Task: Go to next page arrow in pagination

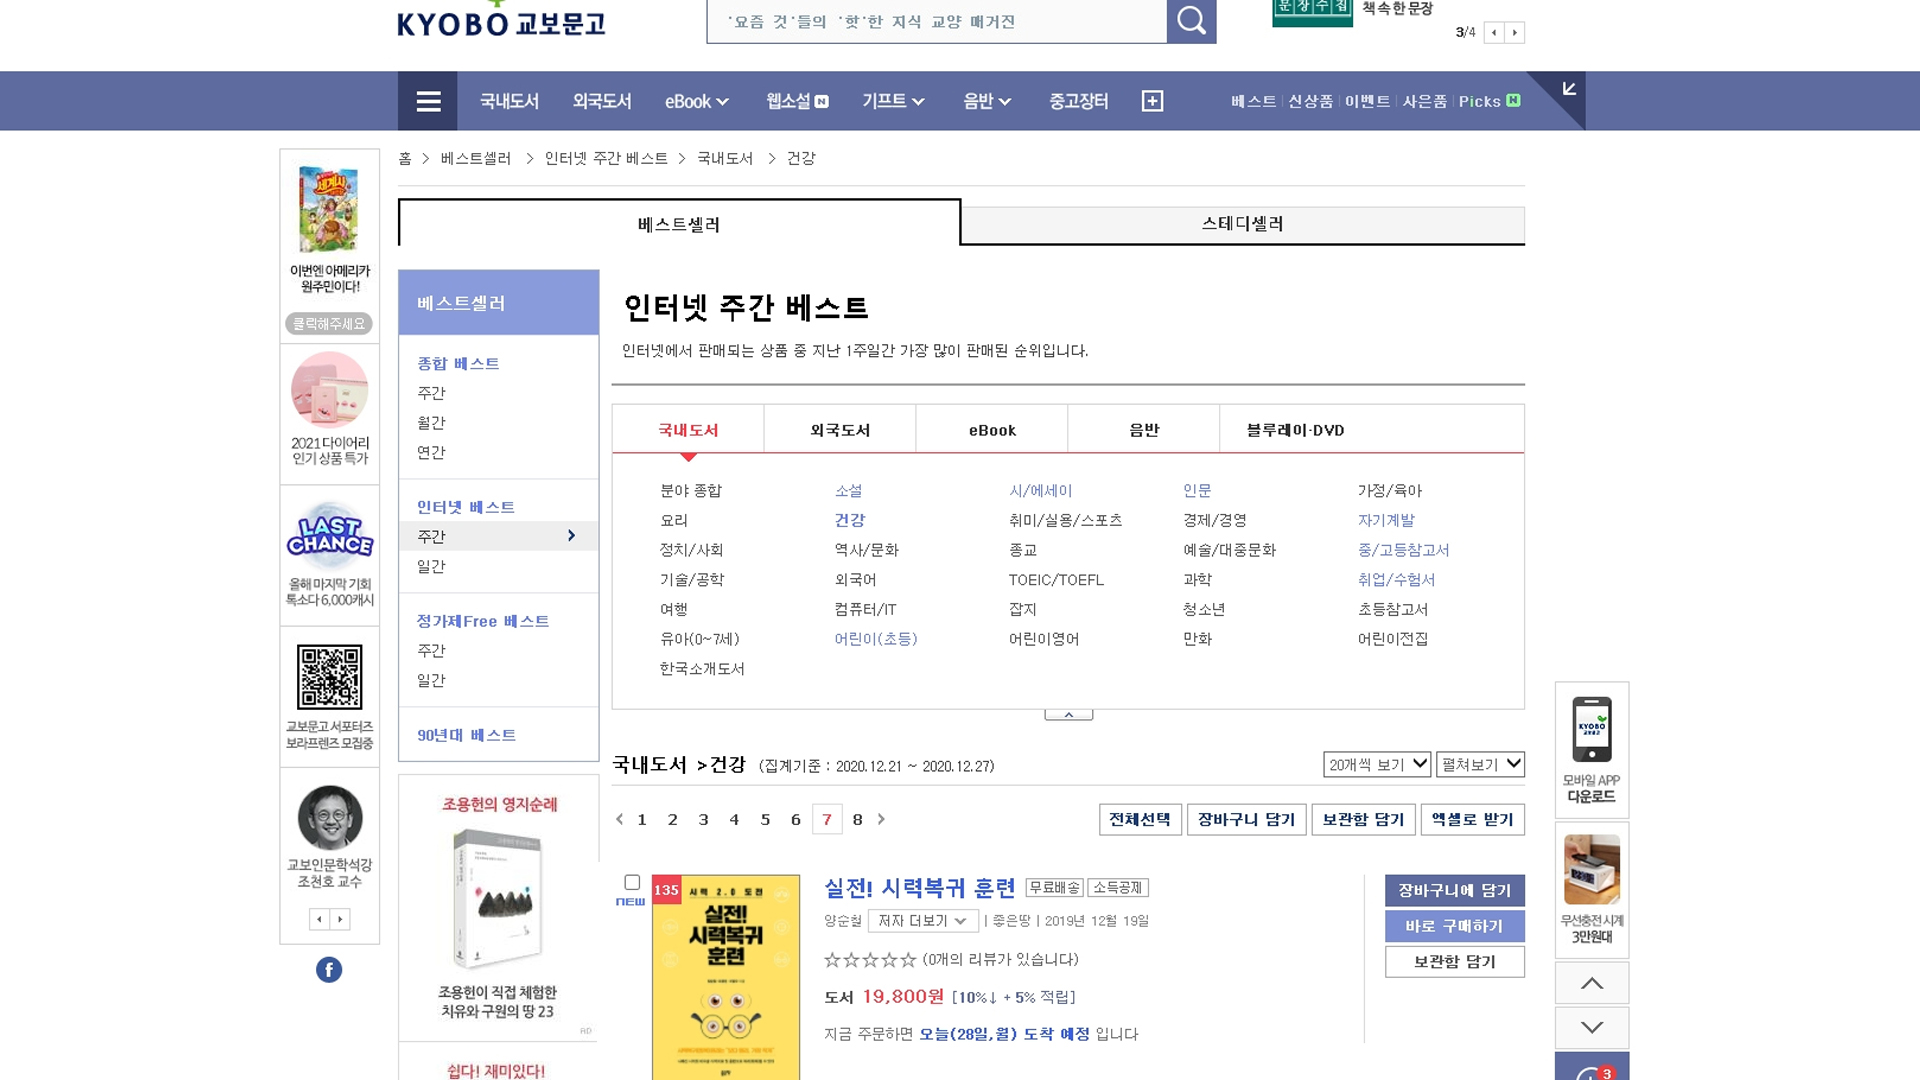Action: [x=881, y=819]
